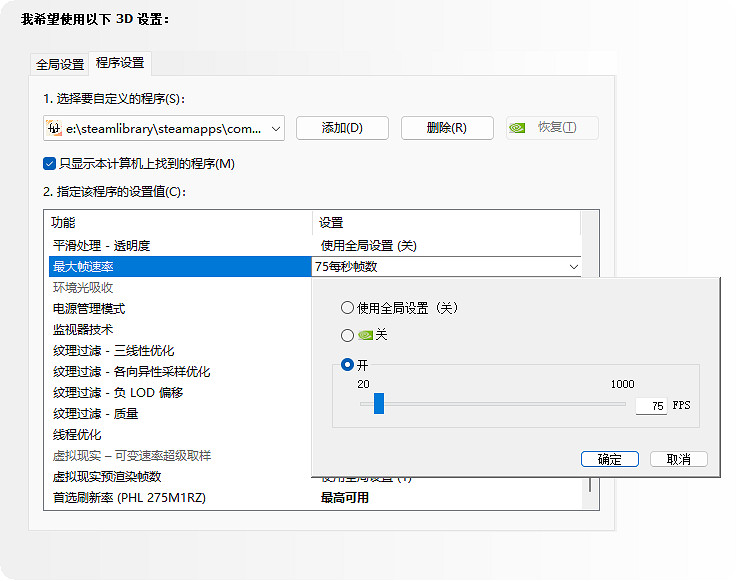
Task: Select the 纹理过滤 - 三线性优化 row
Action: point(180,351)
